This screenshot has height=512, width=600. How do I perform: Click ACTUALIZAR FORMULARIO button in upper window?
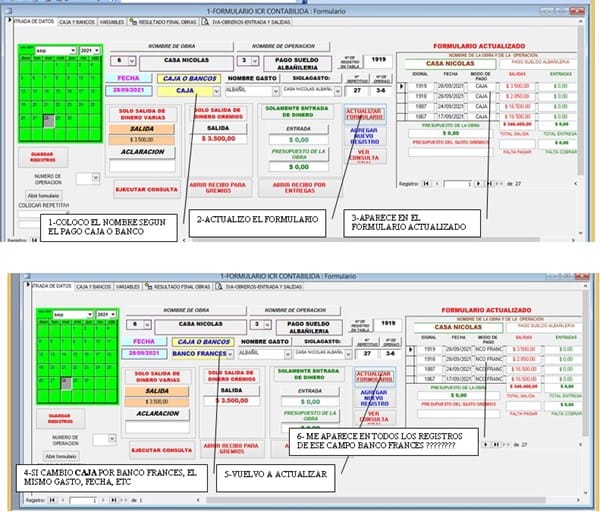pos(365,114)
